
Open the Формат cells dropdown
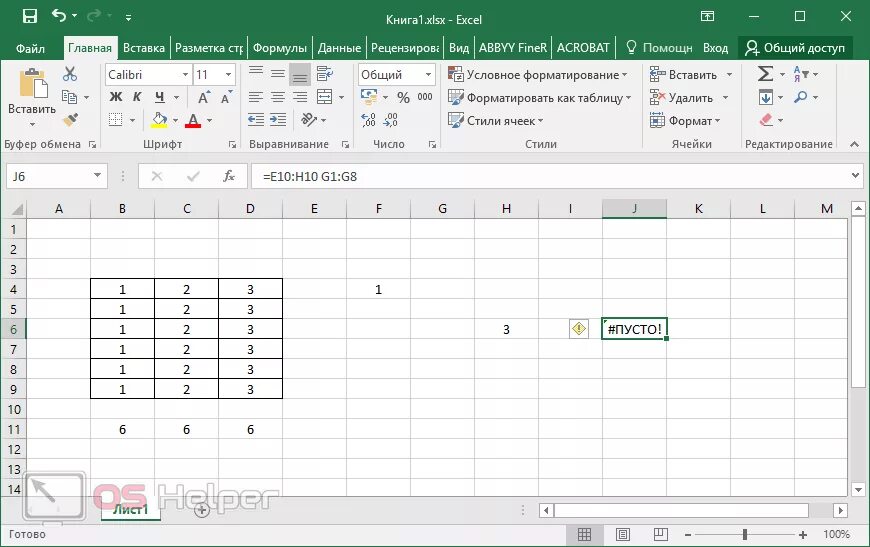[685, 120]
